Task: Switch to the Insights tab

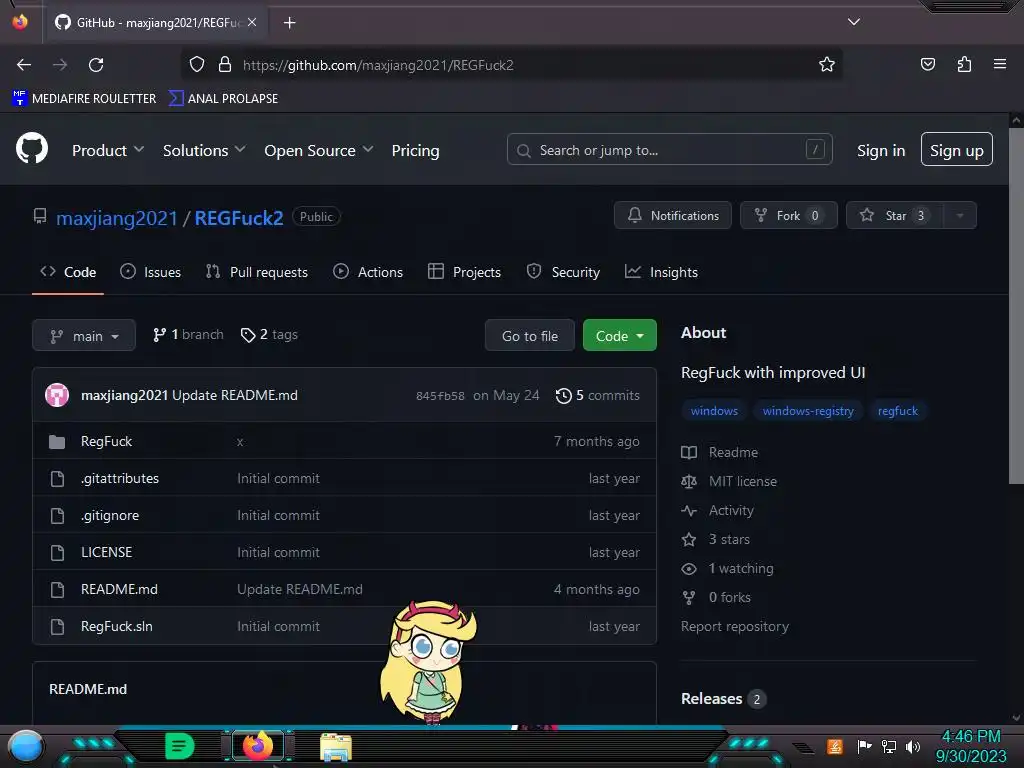Action: 661,272
